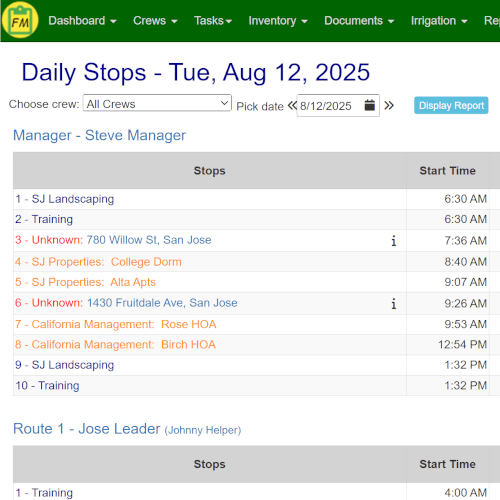Open stop 9 - SJ Landscaping
500x500 pixels.
pyautogui.click(x=65, y=365)
